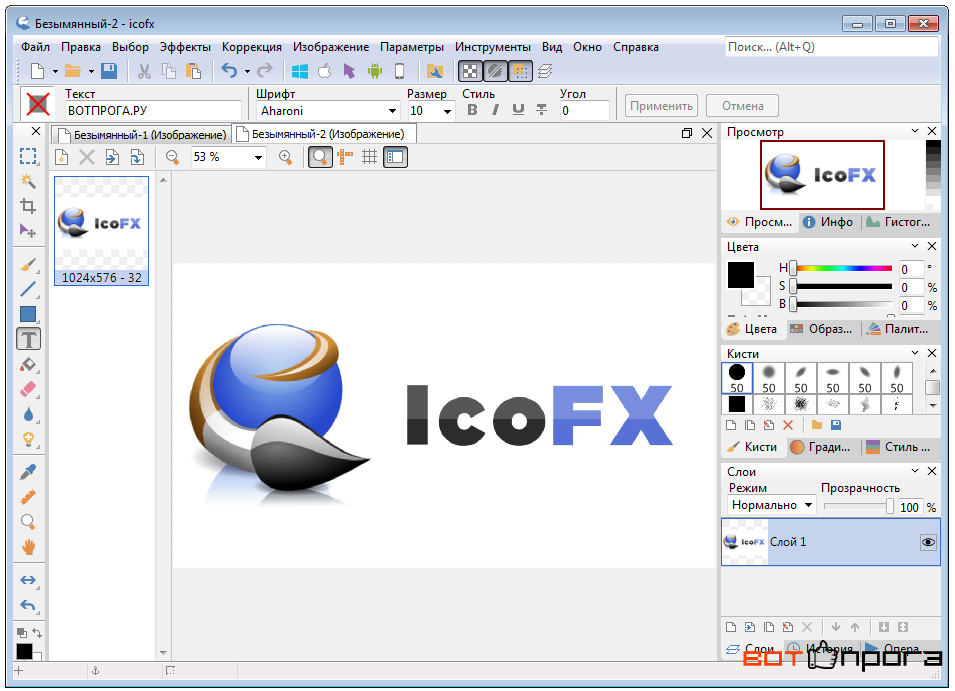Image resolution: width=955 pixels, height=691 pixels.
Task: Choose the crop tool
Action: (x=28, y=206)
